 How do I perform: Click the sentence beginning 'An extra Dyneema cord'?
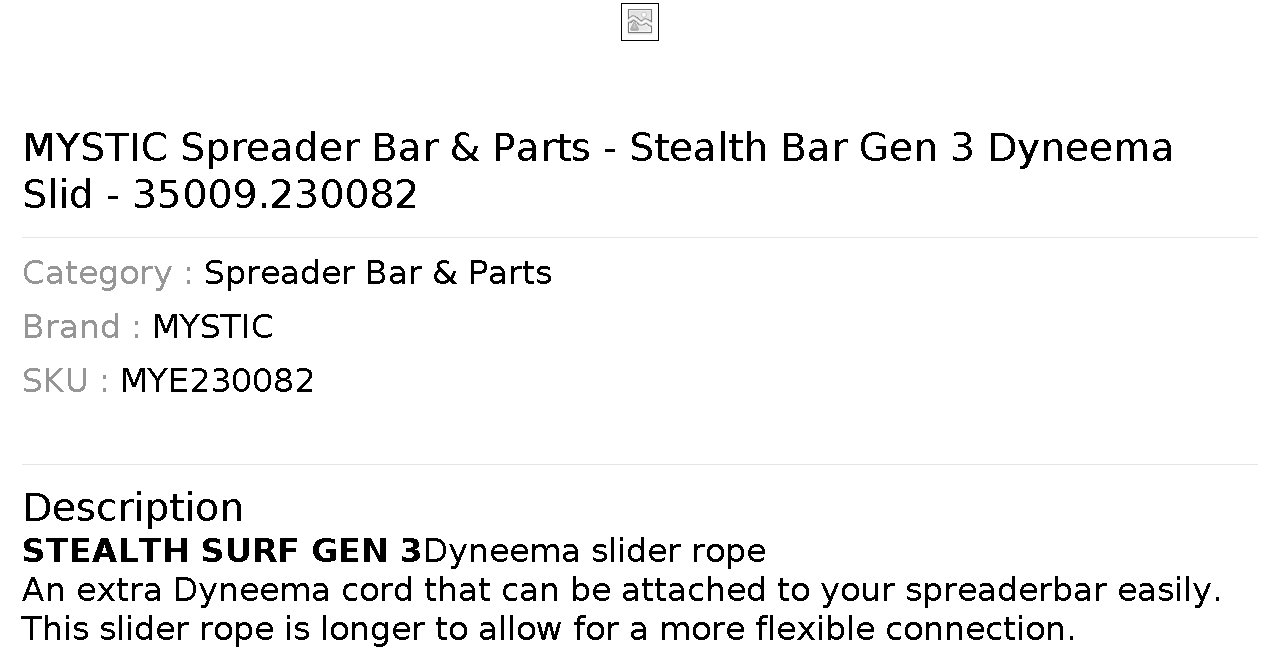coord(622,590)
